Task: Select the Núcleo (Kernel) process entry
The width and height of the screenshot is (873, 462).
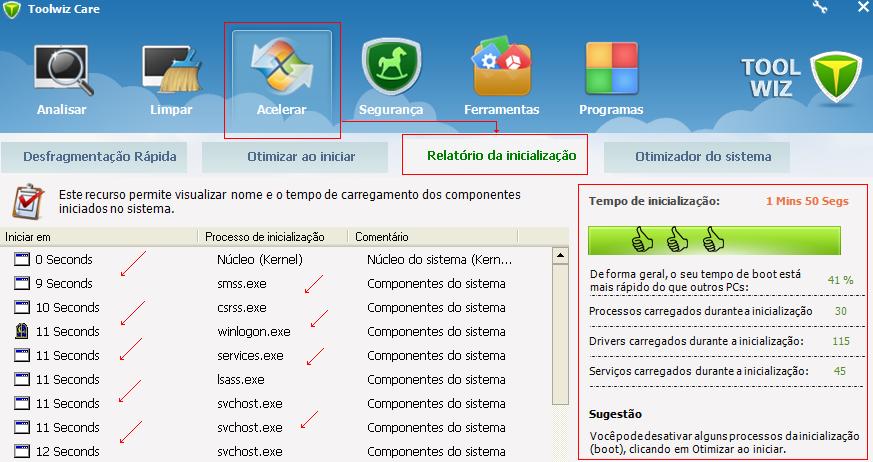Action: tap(260, 259)
